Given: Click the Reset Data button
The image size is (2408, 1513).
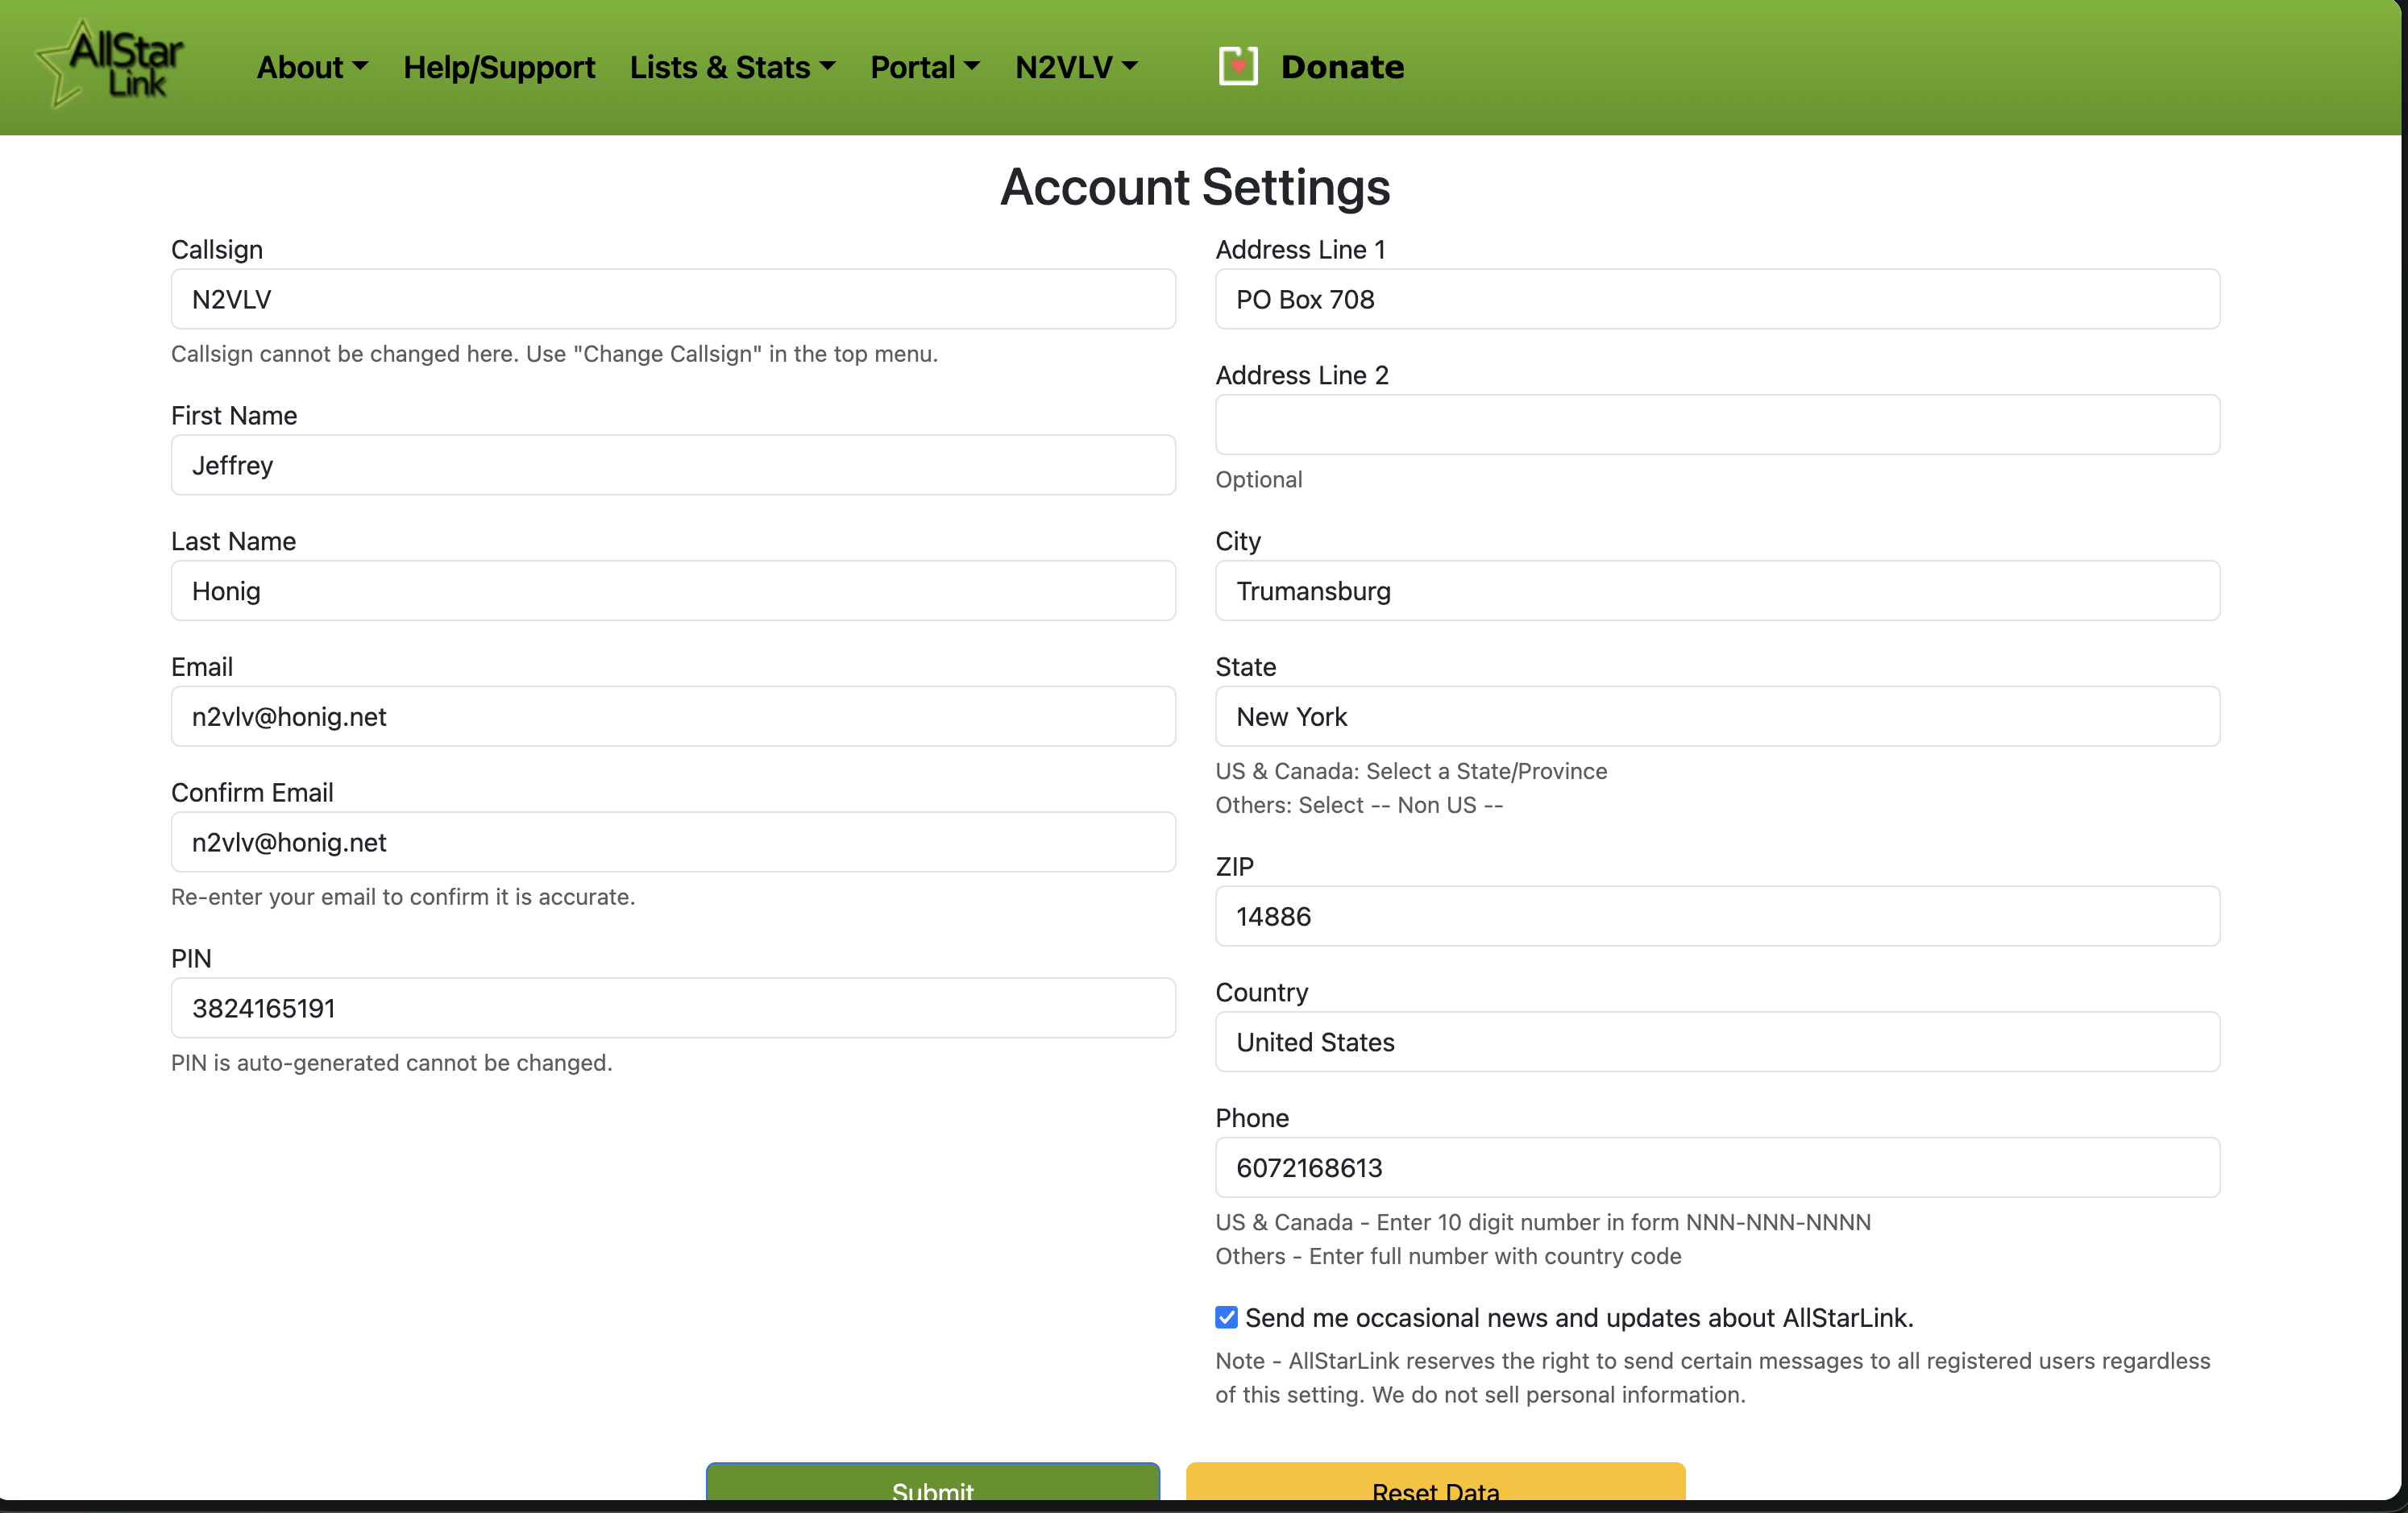Looking at the screenshot, I should coord(1434,1491).
